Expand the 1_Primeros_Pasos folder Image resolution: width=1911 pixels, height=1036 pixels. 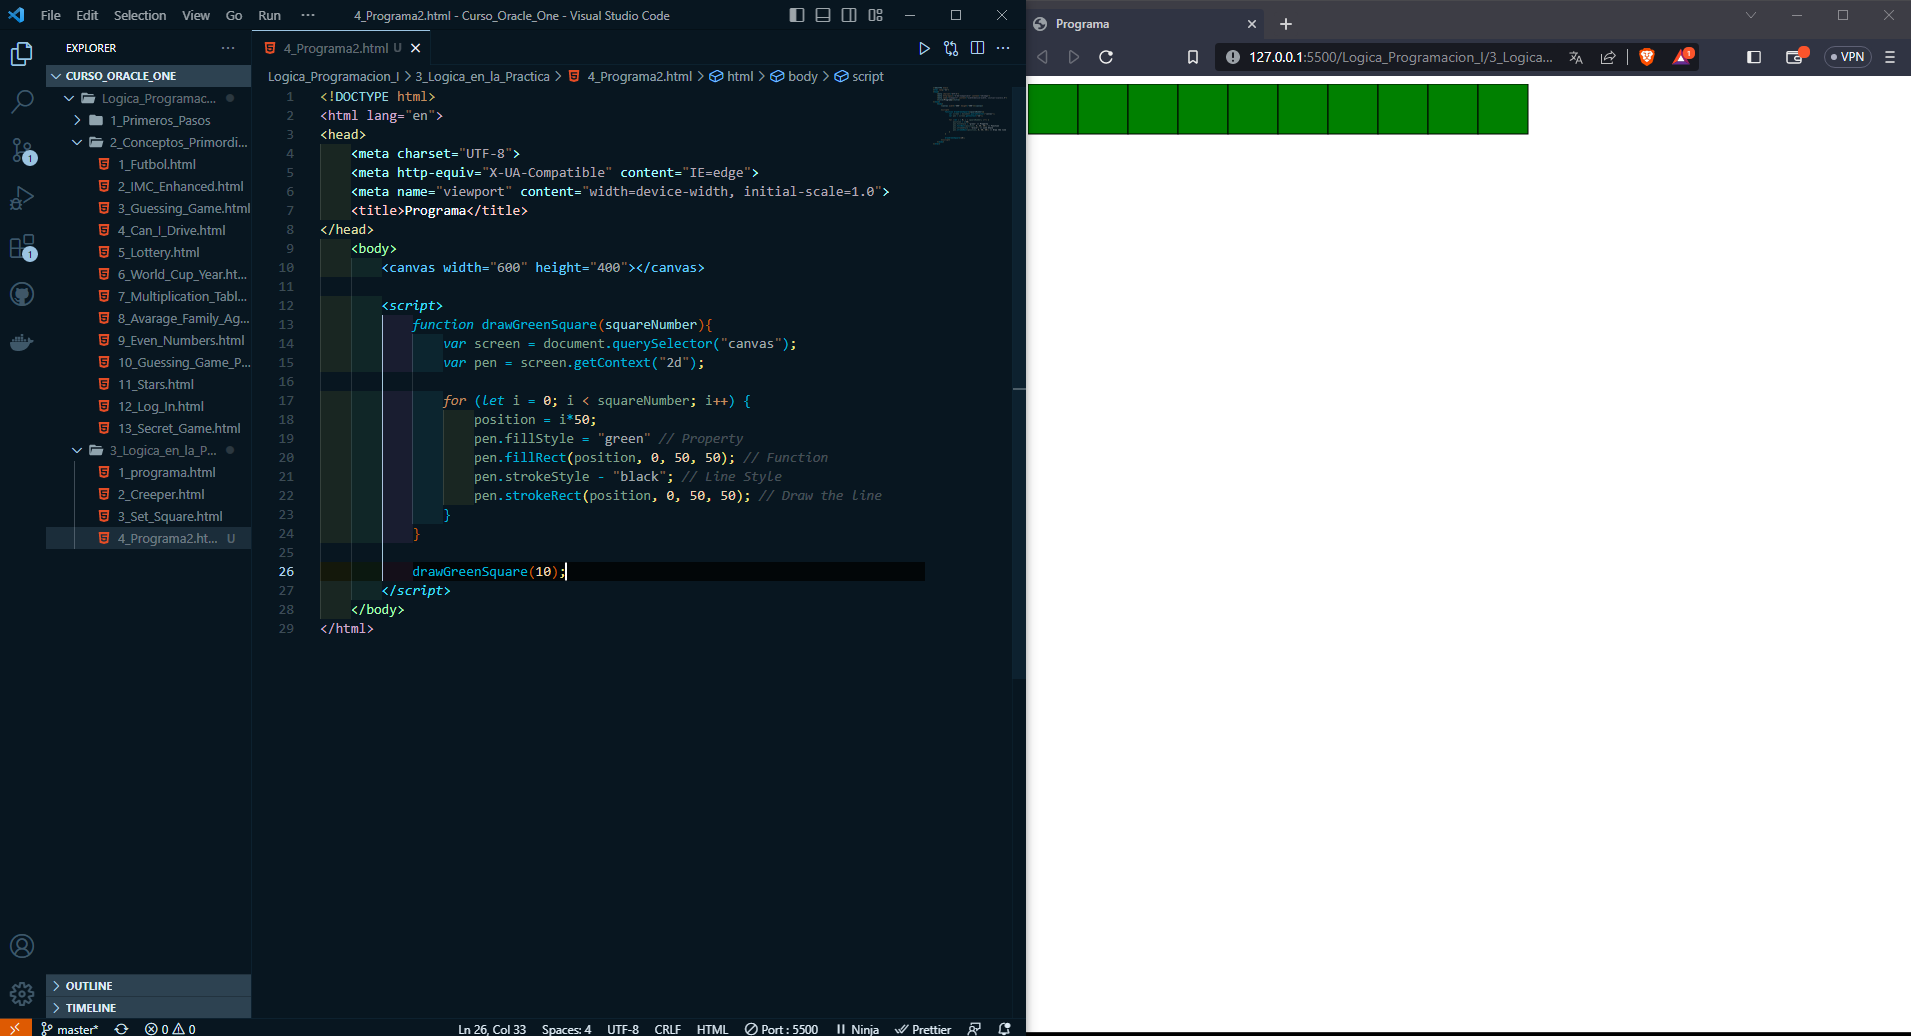(148, 120)
